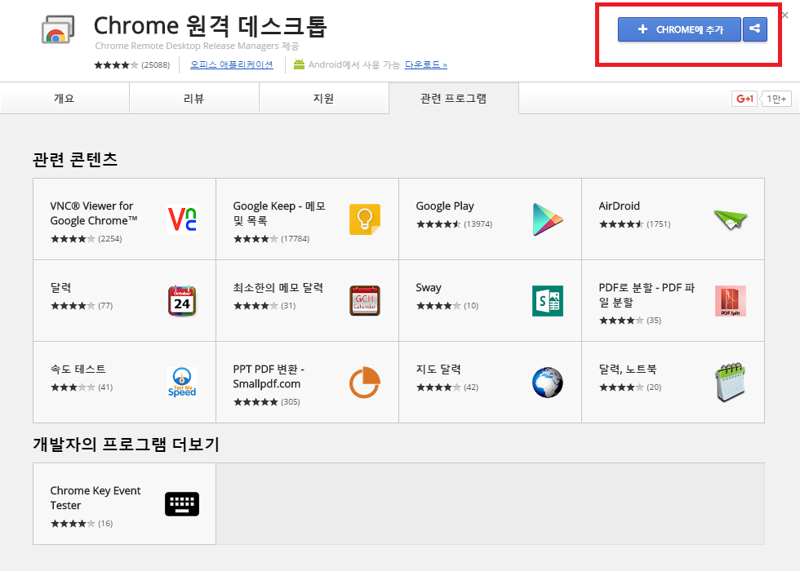Open the 다운로드 Android link

(x=426, y=65)
